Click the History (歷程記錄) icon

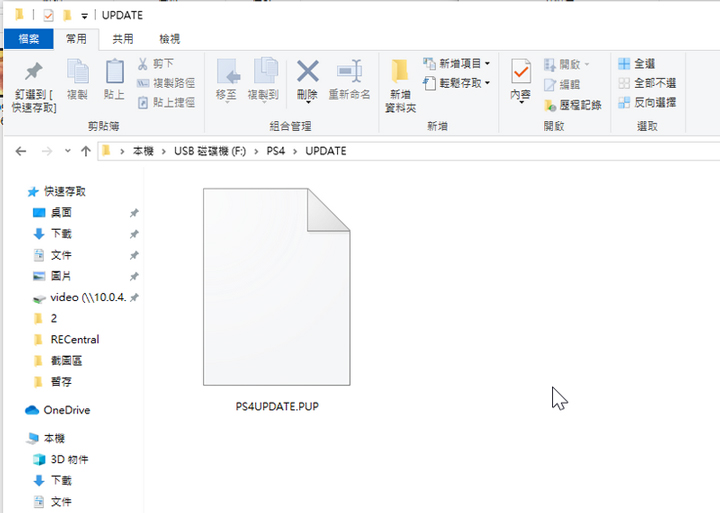coord(550,106)
